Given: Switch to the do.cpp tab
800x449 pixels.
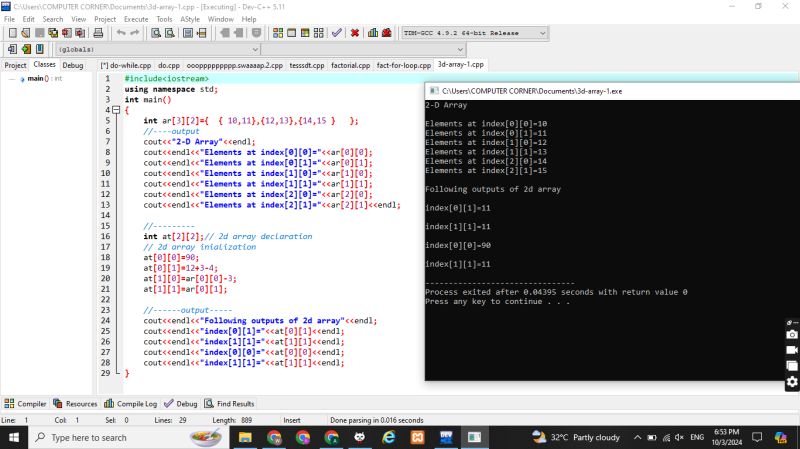Looking at the screenshot, I should [x=169, y=65].
